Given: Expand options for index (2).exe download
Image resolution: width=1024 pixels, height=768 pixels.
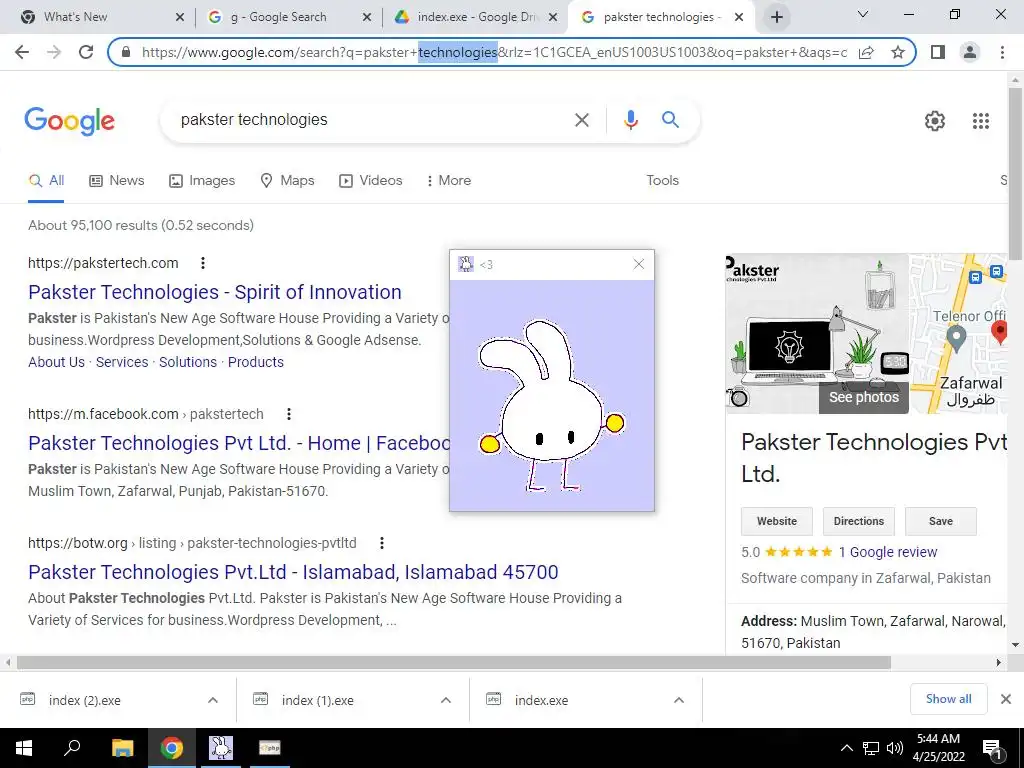Looking at the screenshot, I should coord(213,700).
